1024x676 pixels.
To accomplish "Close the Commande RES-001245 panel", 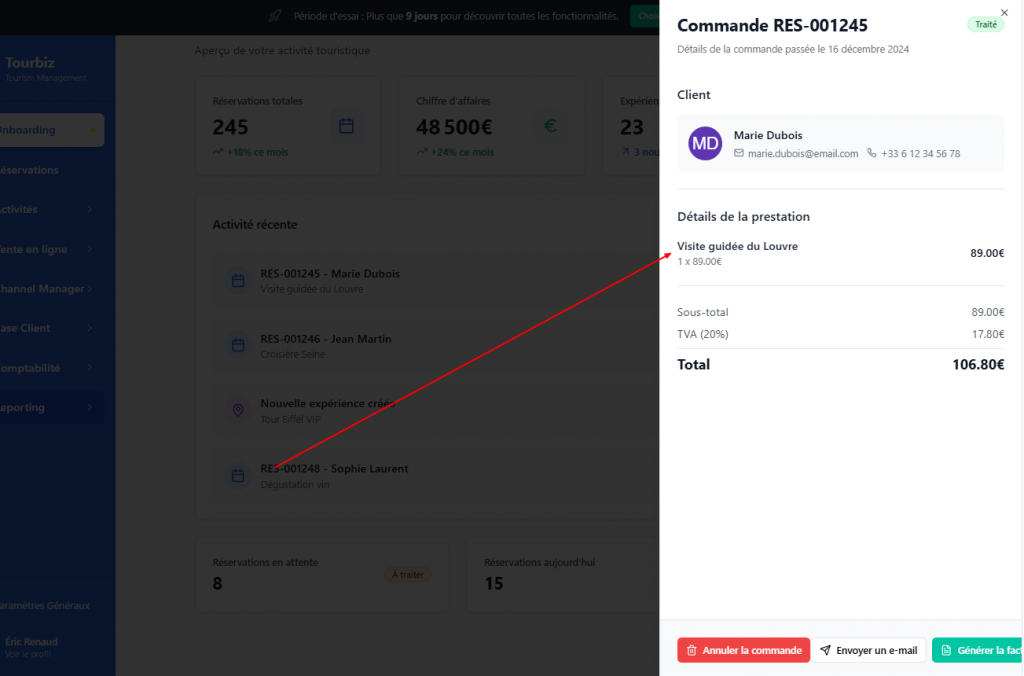I will 1004,13.
